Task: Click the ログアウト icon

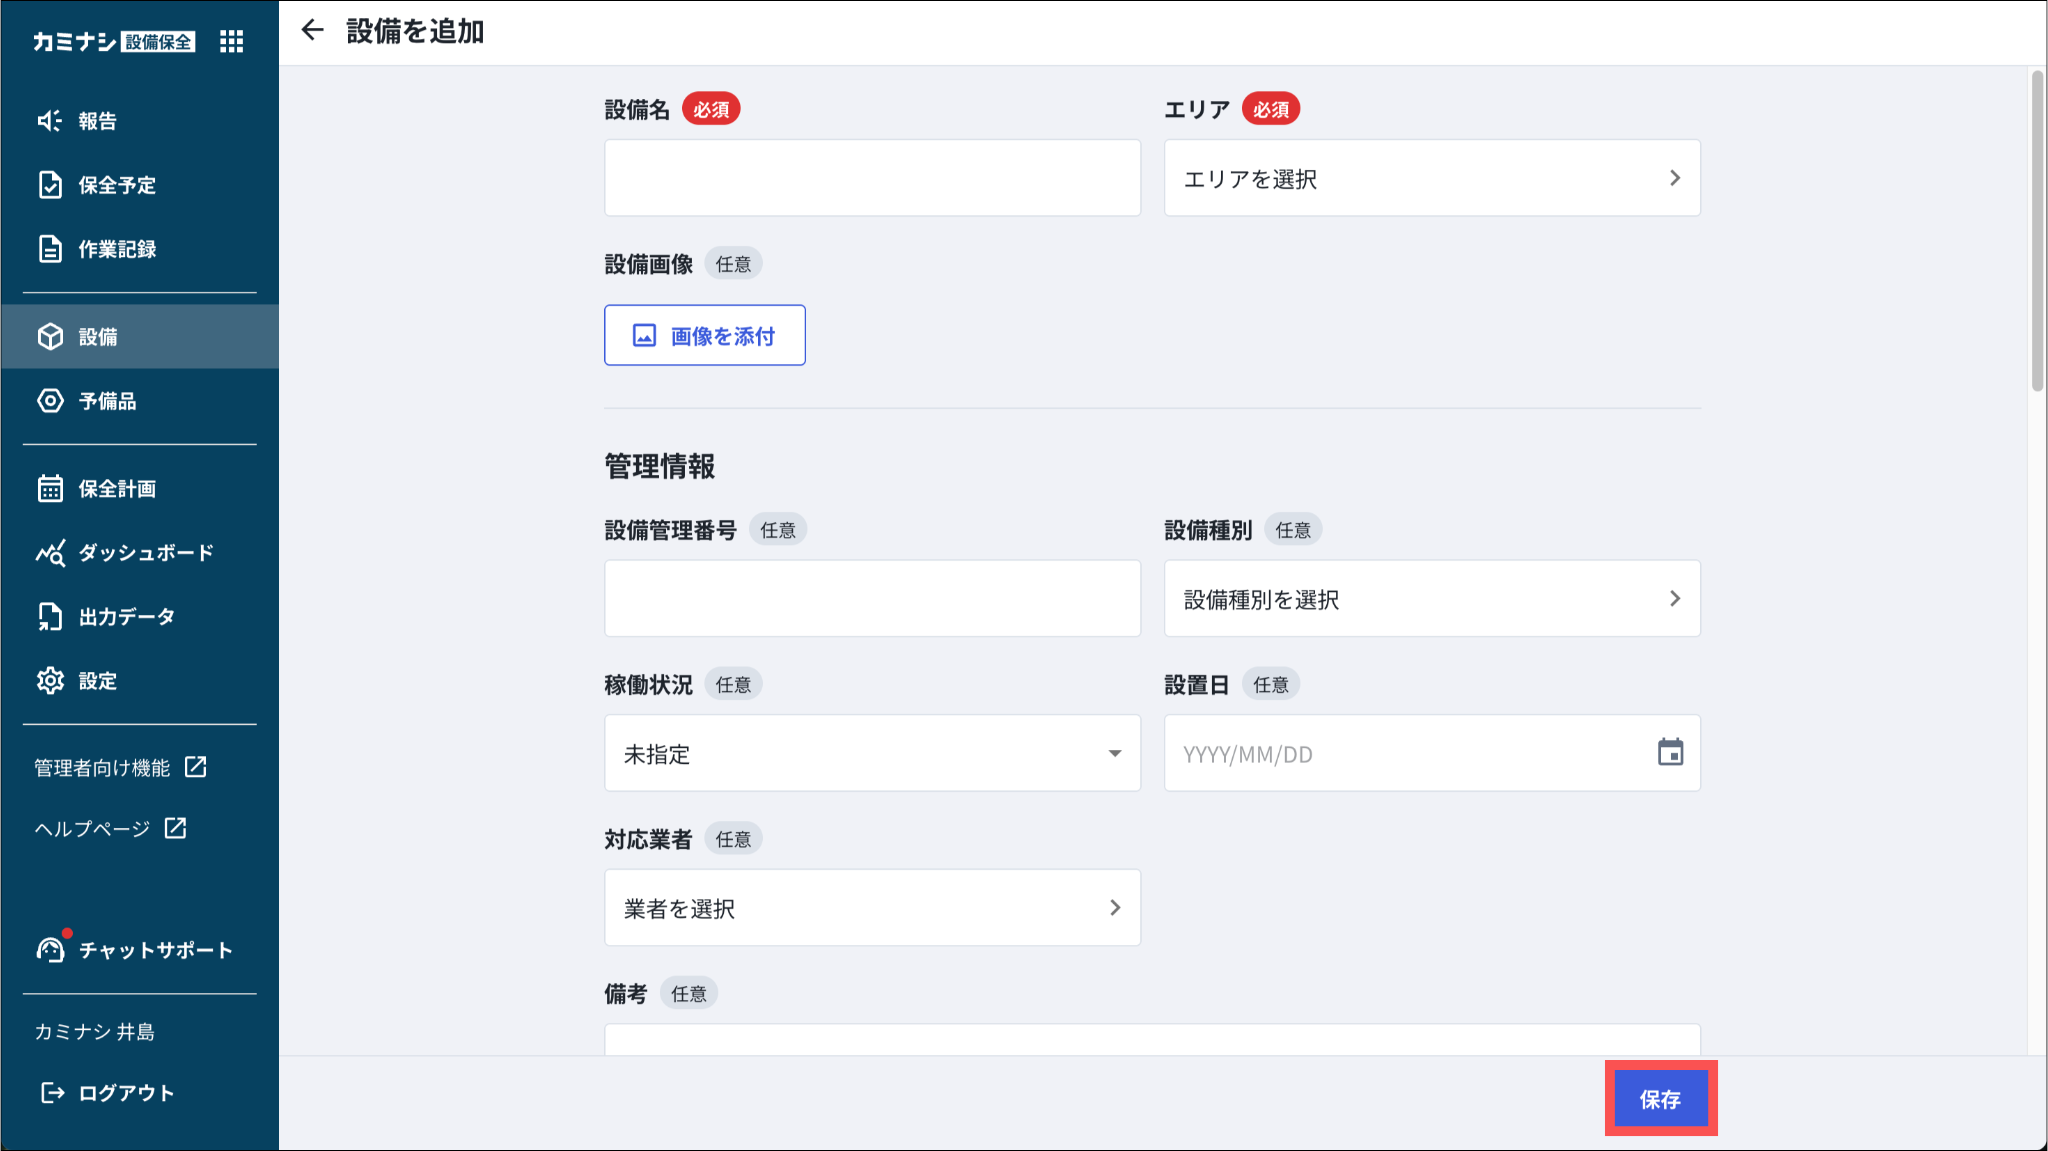Action: tap(52, 1093)
